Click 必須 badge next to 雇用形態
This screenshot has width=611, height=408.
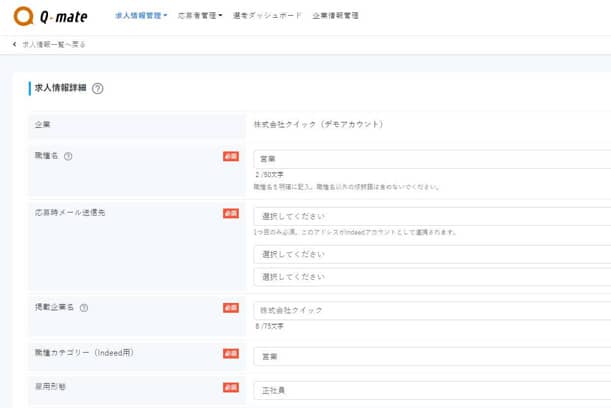click(x=231, y=387)
